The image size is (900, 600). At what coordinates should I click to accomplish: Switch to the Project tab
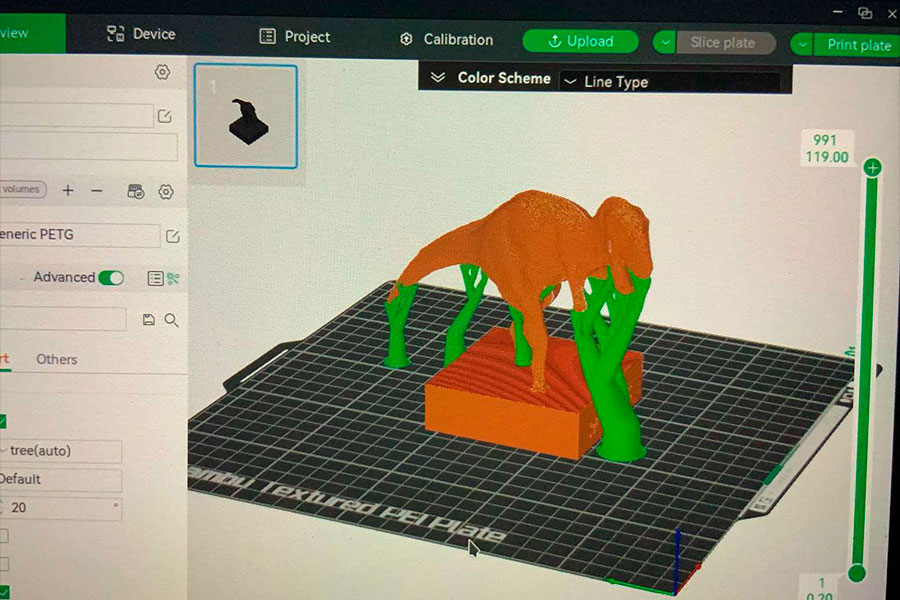(x=295, y=36)
